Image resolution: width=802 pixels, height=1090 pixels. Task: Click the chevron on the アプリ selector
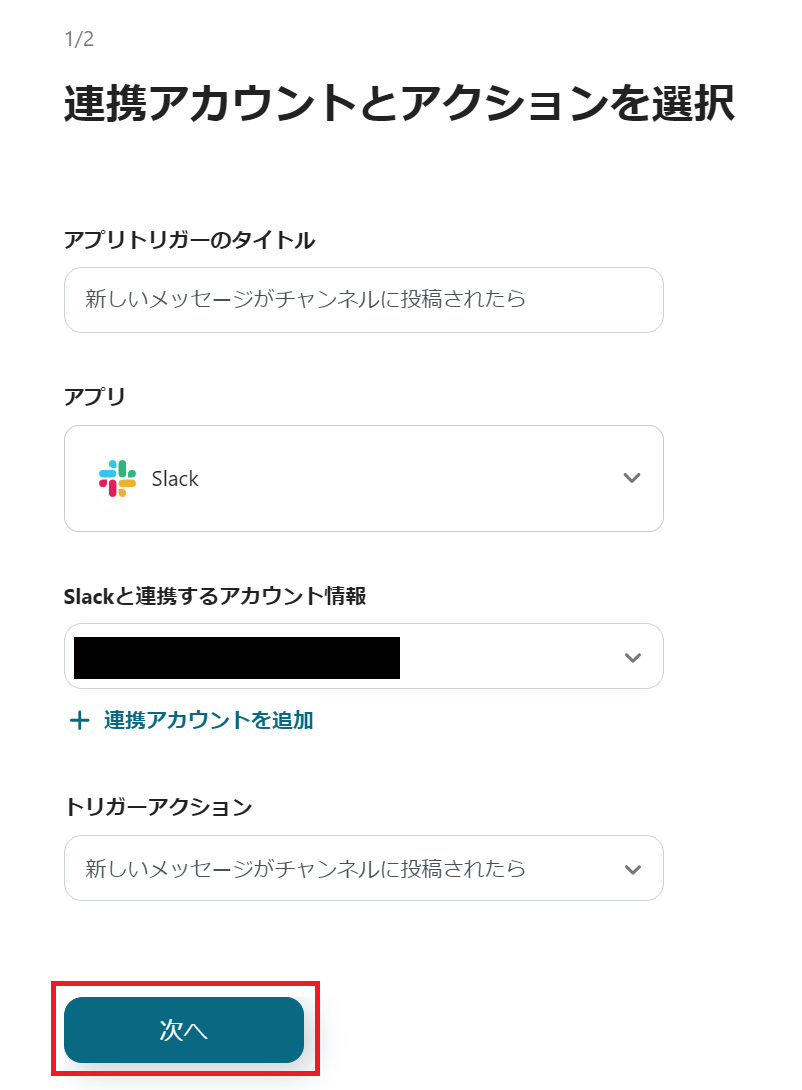(632, 478)
